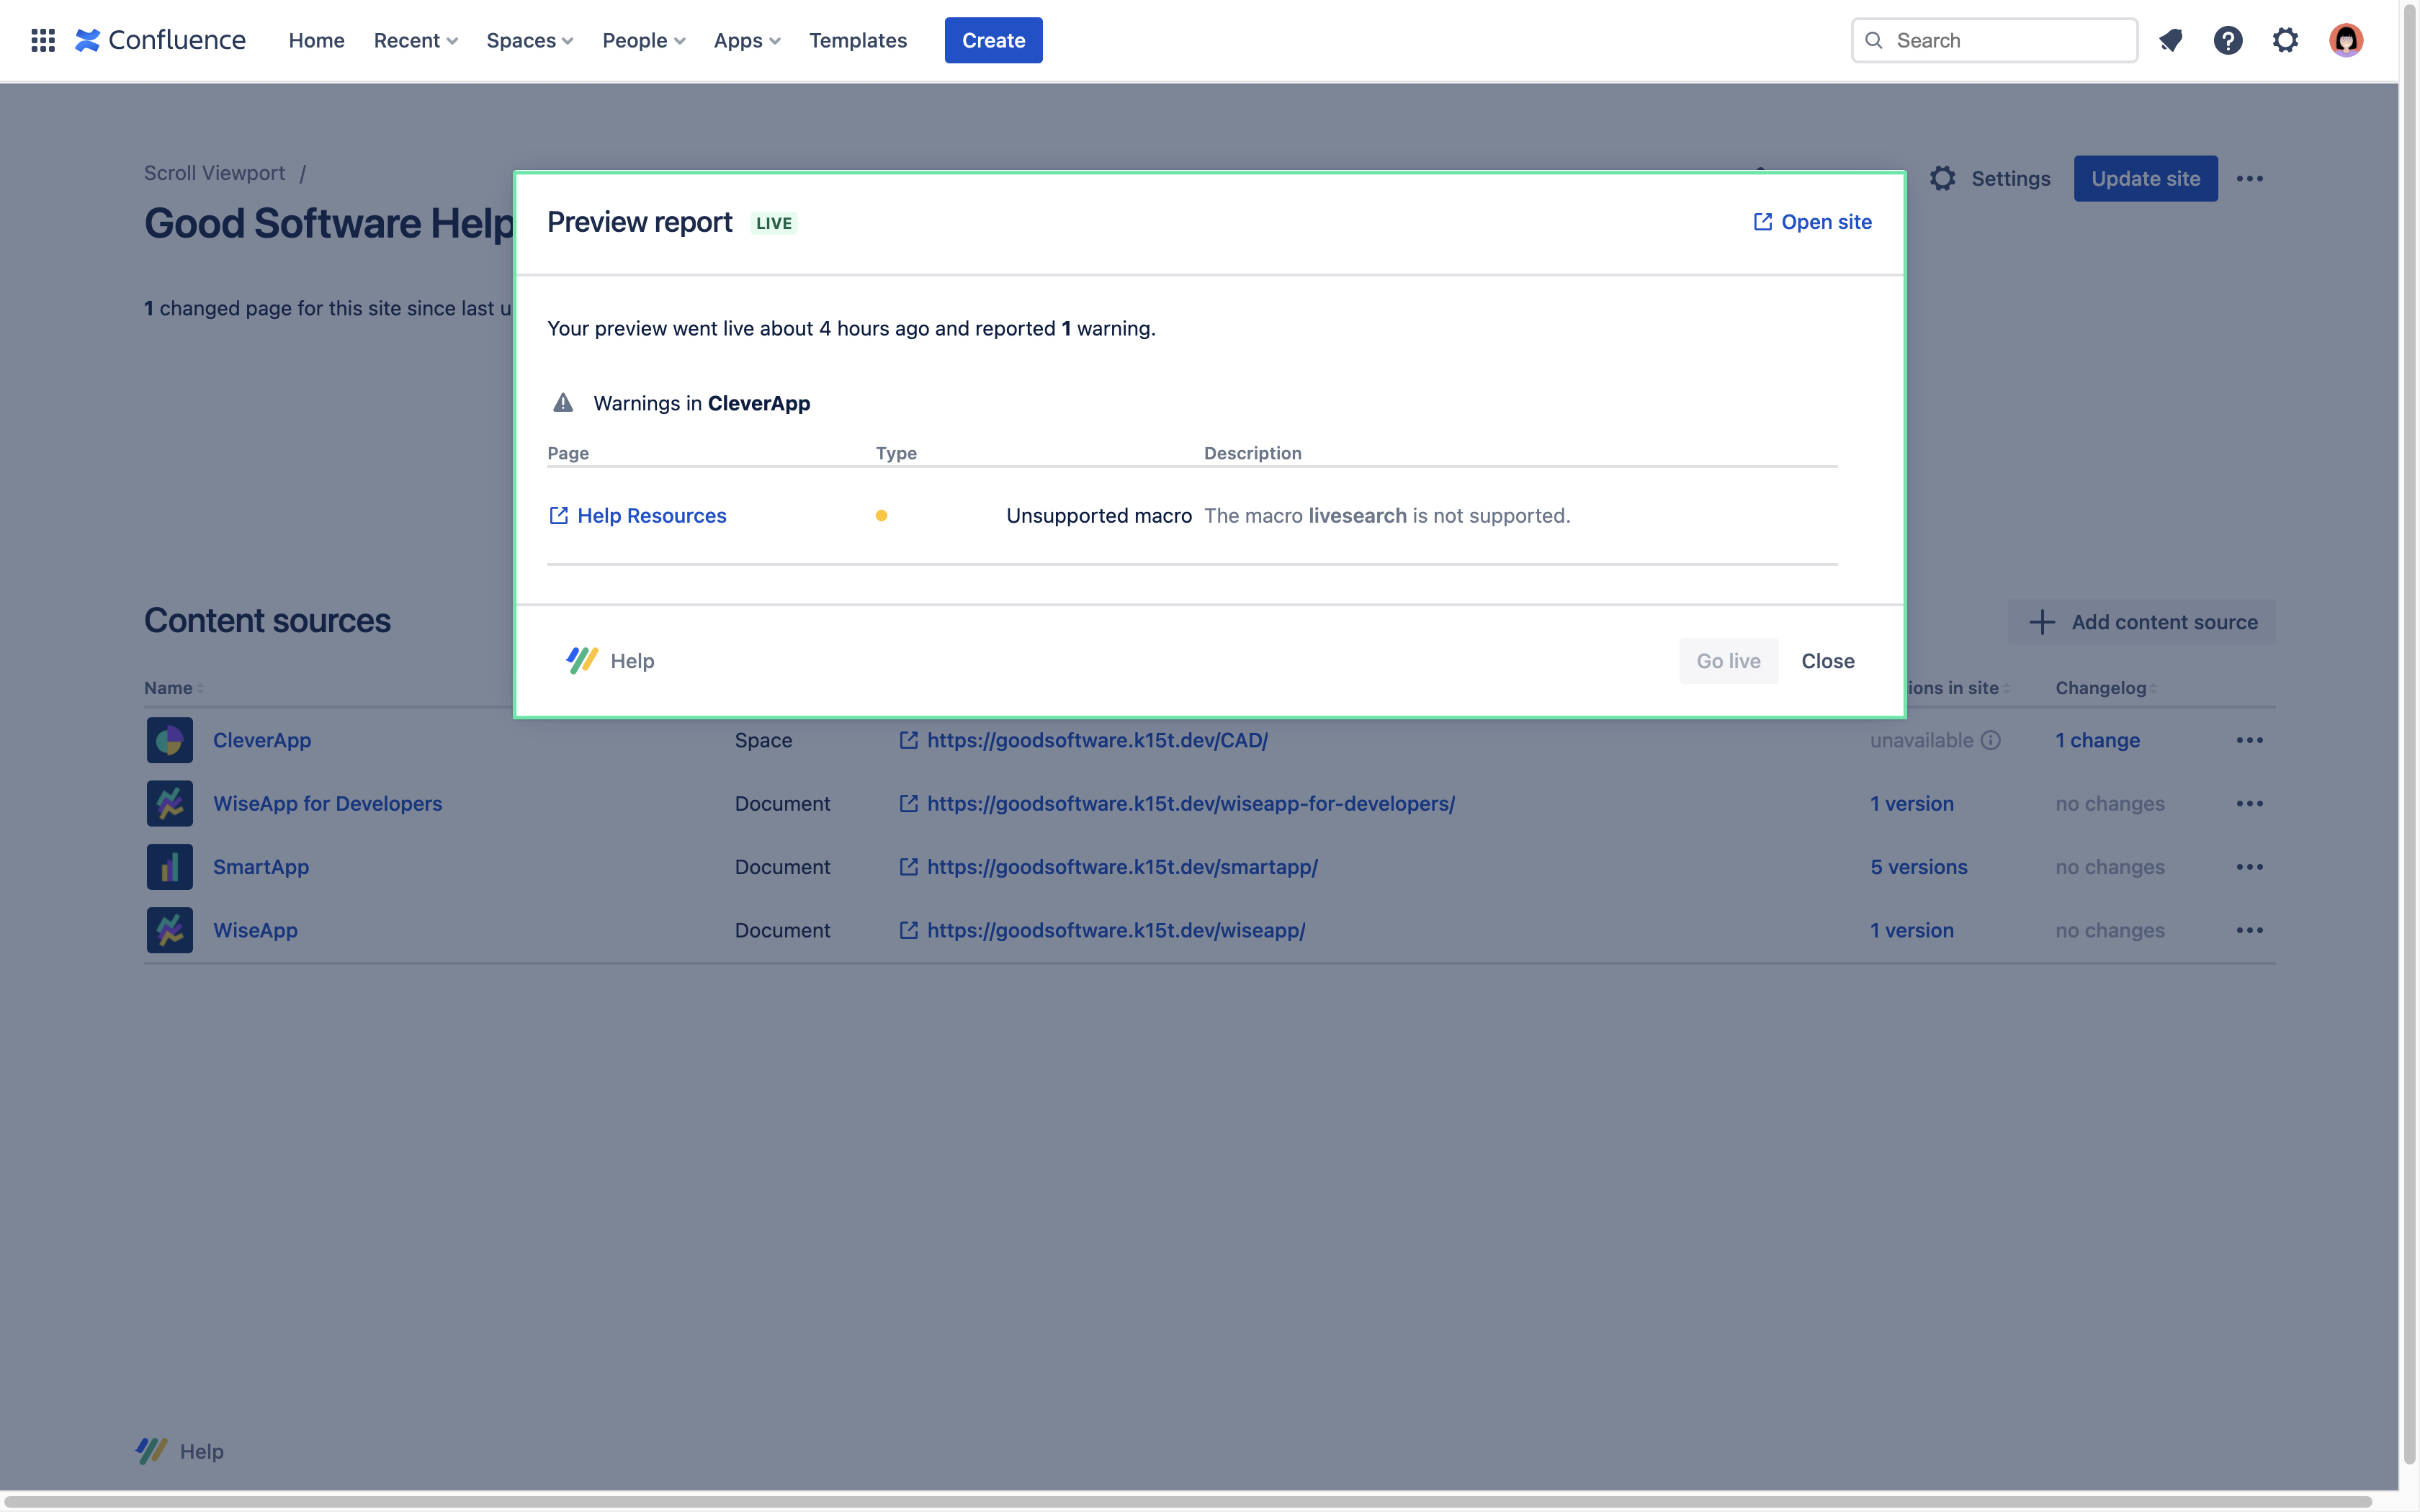Click the Confluence logo
This screenshot has height=1512, width=2420.
(x=160, y=40)
